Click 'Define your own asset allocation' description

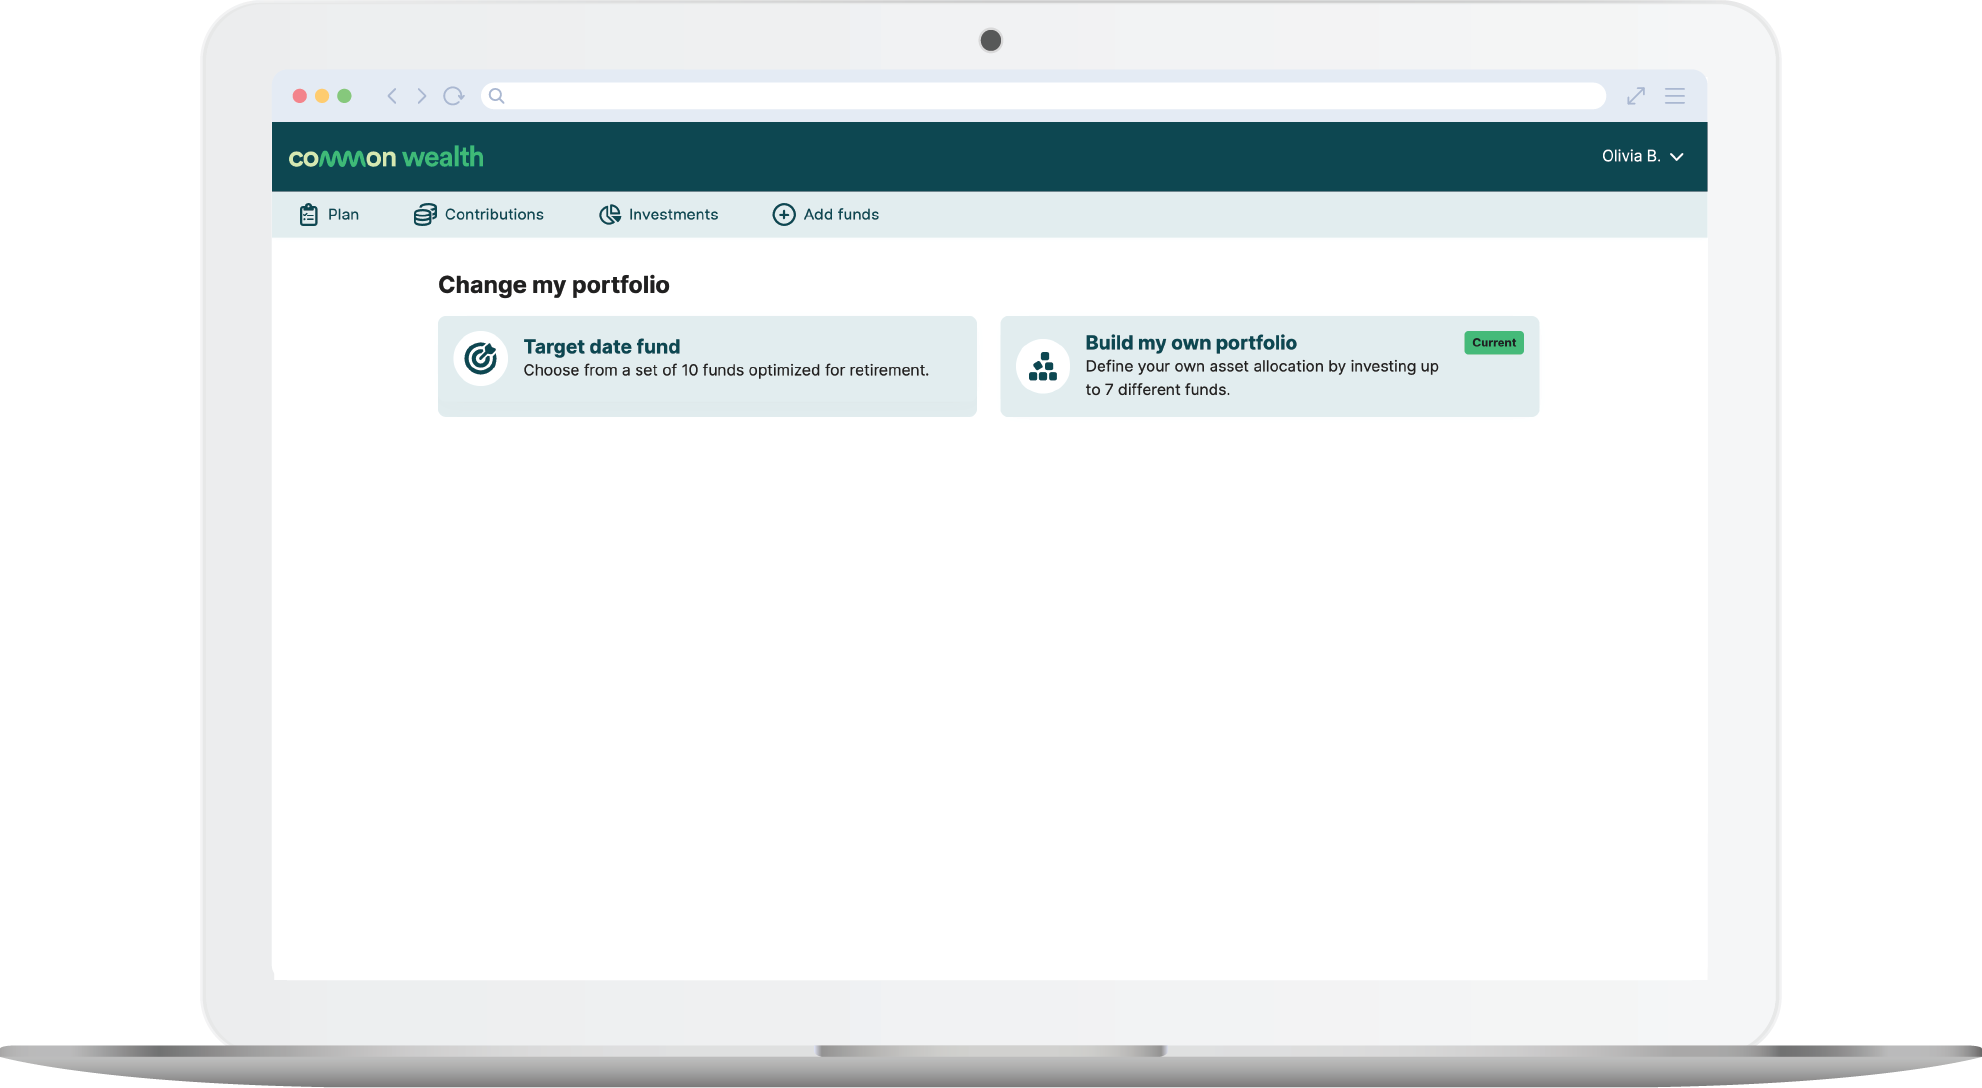[x=1262, y=378]
